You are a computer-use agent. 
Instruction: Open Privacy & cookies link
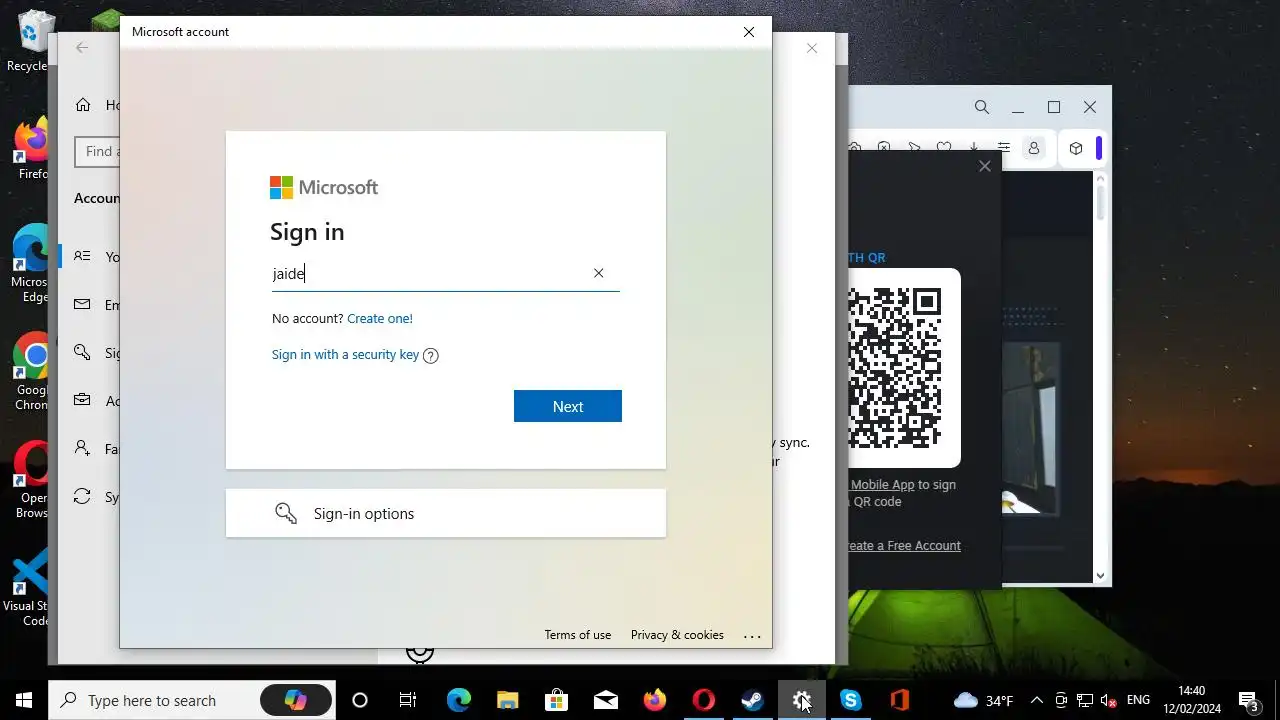(x=677, y=635)
